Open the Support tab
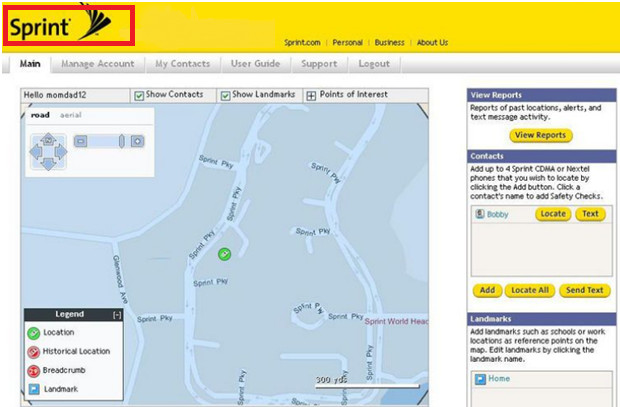620x407 pixels. [319, 64]
